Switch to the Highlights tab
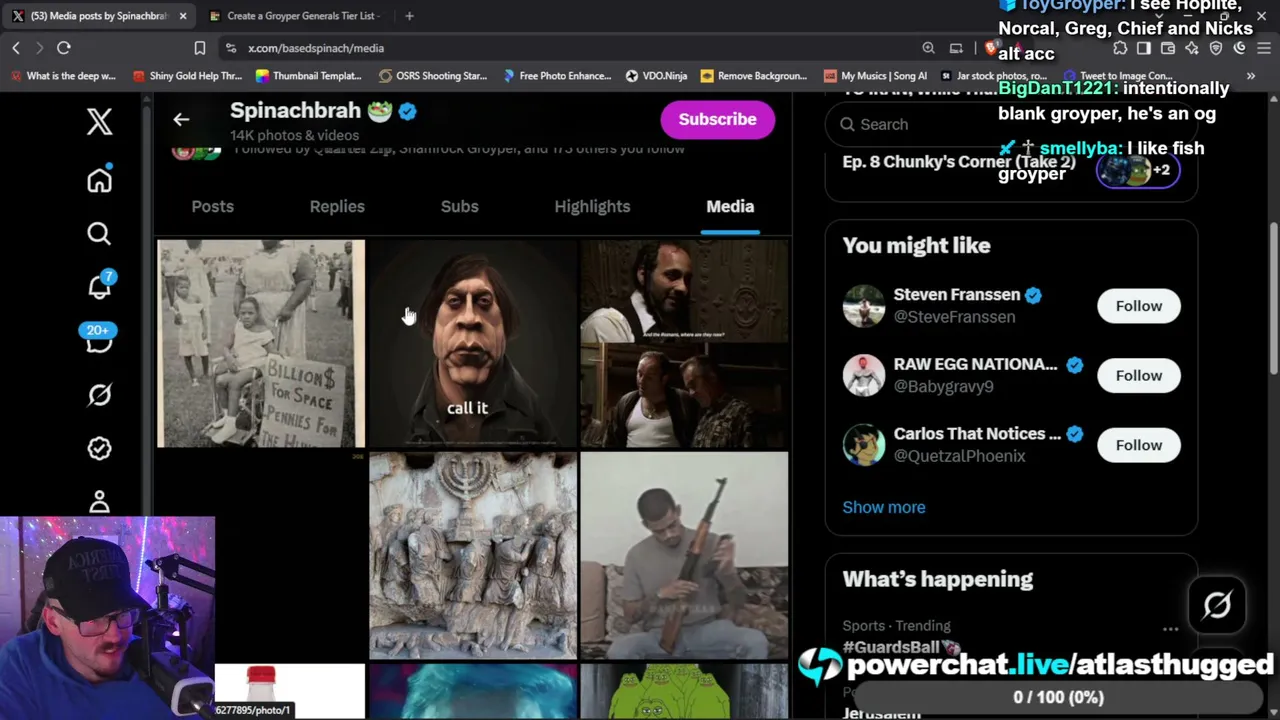The height and width of the screenshot is (720, 1280). pyautogui.click(x=592, y=206)
